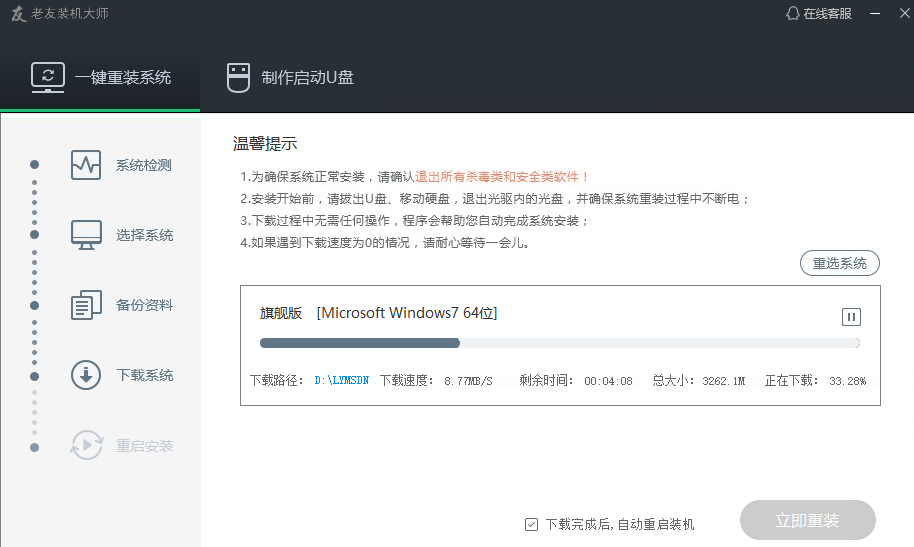The width and height of the screenshot is (914, 547).
Task: Click the 重选系统 button
Action: 839,263
